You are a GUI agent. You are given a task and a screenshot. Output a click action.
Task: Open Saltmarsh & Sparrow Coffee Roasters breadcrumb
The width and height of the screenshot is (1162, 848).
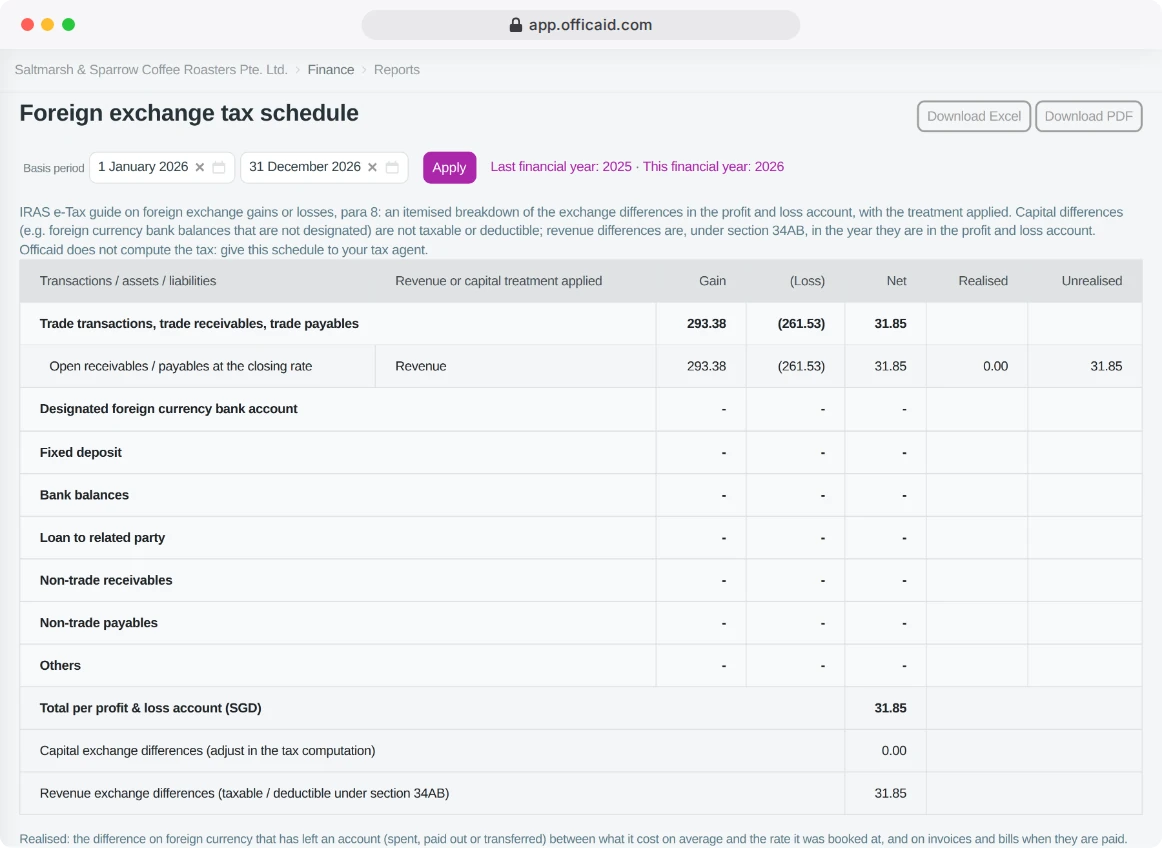coord(151,70)
